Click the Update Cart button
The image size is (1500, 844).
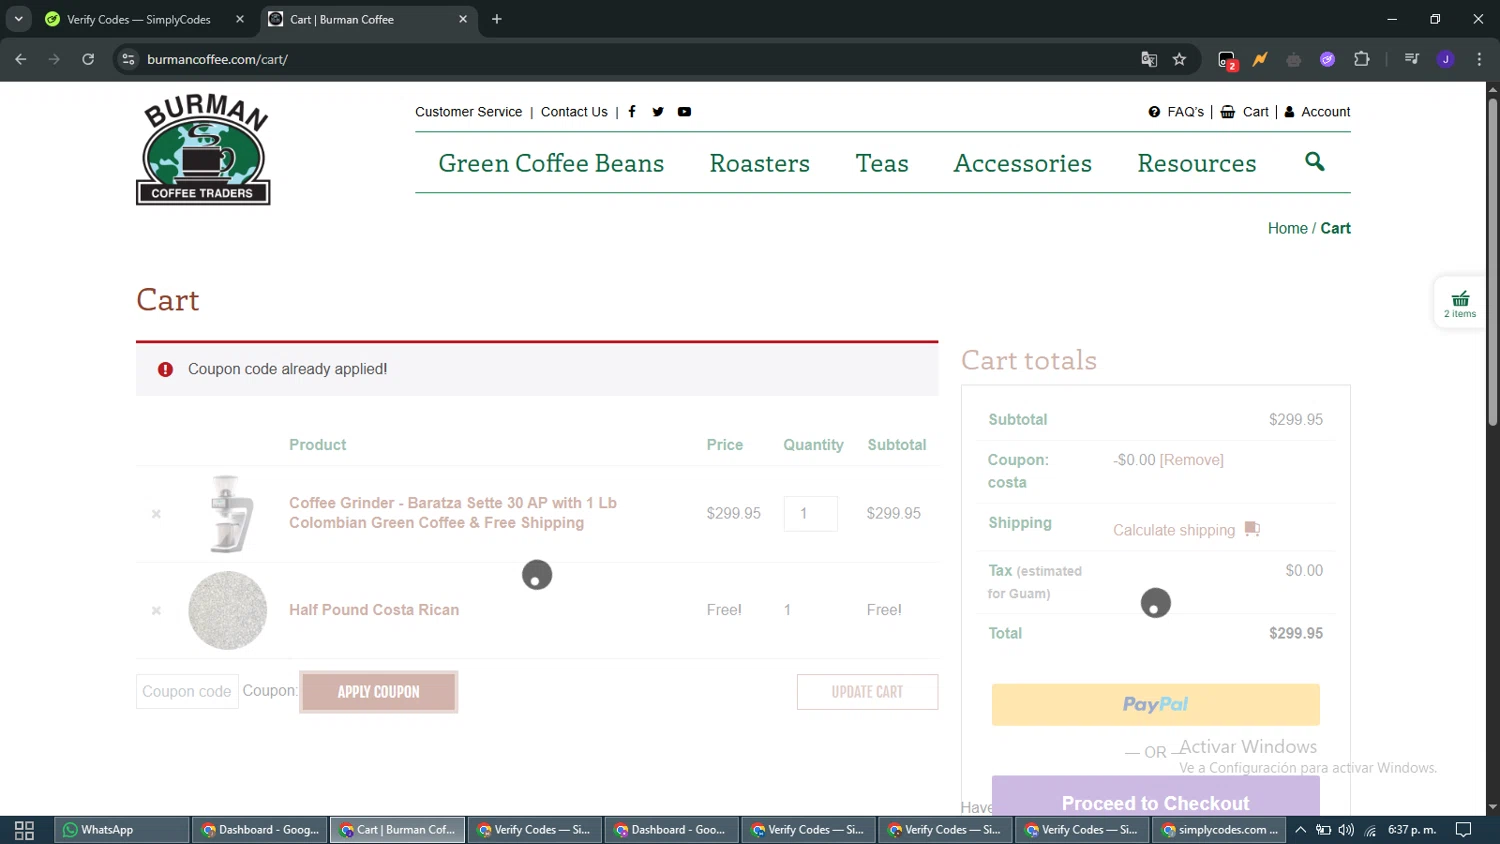pyautogui.click(x=867, y=692)
